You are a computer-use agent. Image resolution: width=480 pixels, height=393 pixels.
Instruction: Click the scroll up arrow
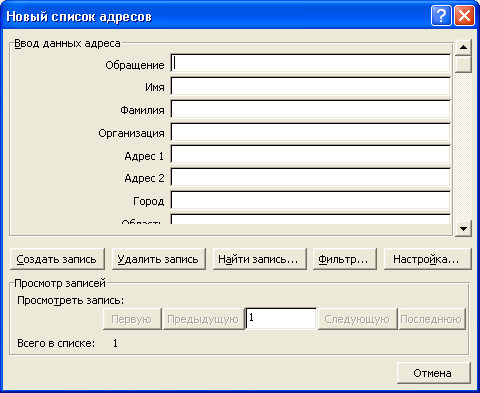click(463, 47)
